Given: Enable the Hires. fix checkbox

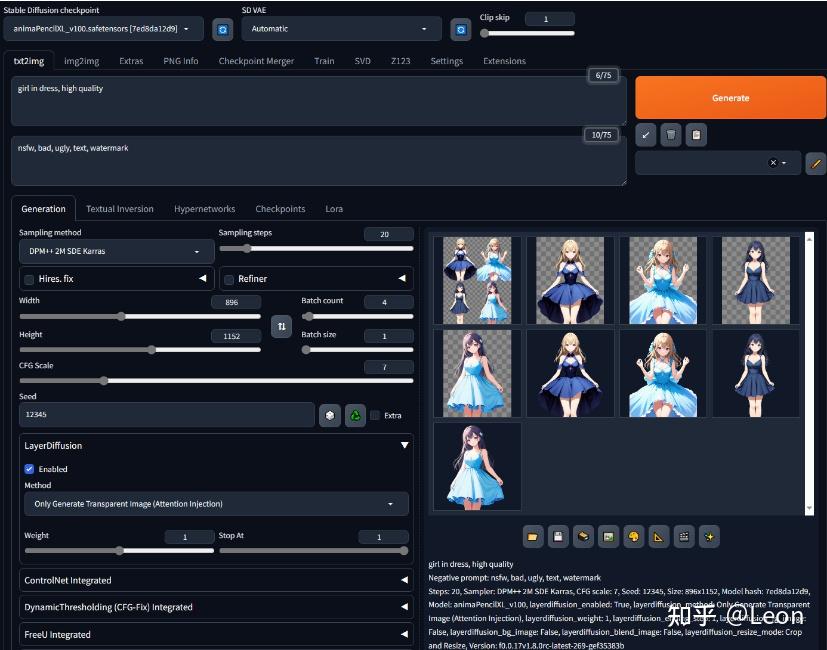Looking at the screenshot, I should pyautogui.click(x=30, y=280).
